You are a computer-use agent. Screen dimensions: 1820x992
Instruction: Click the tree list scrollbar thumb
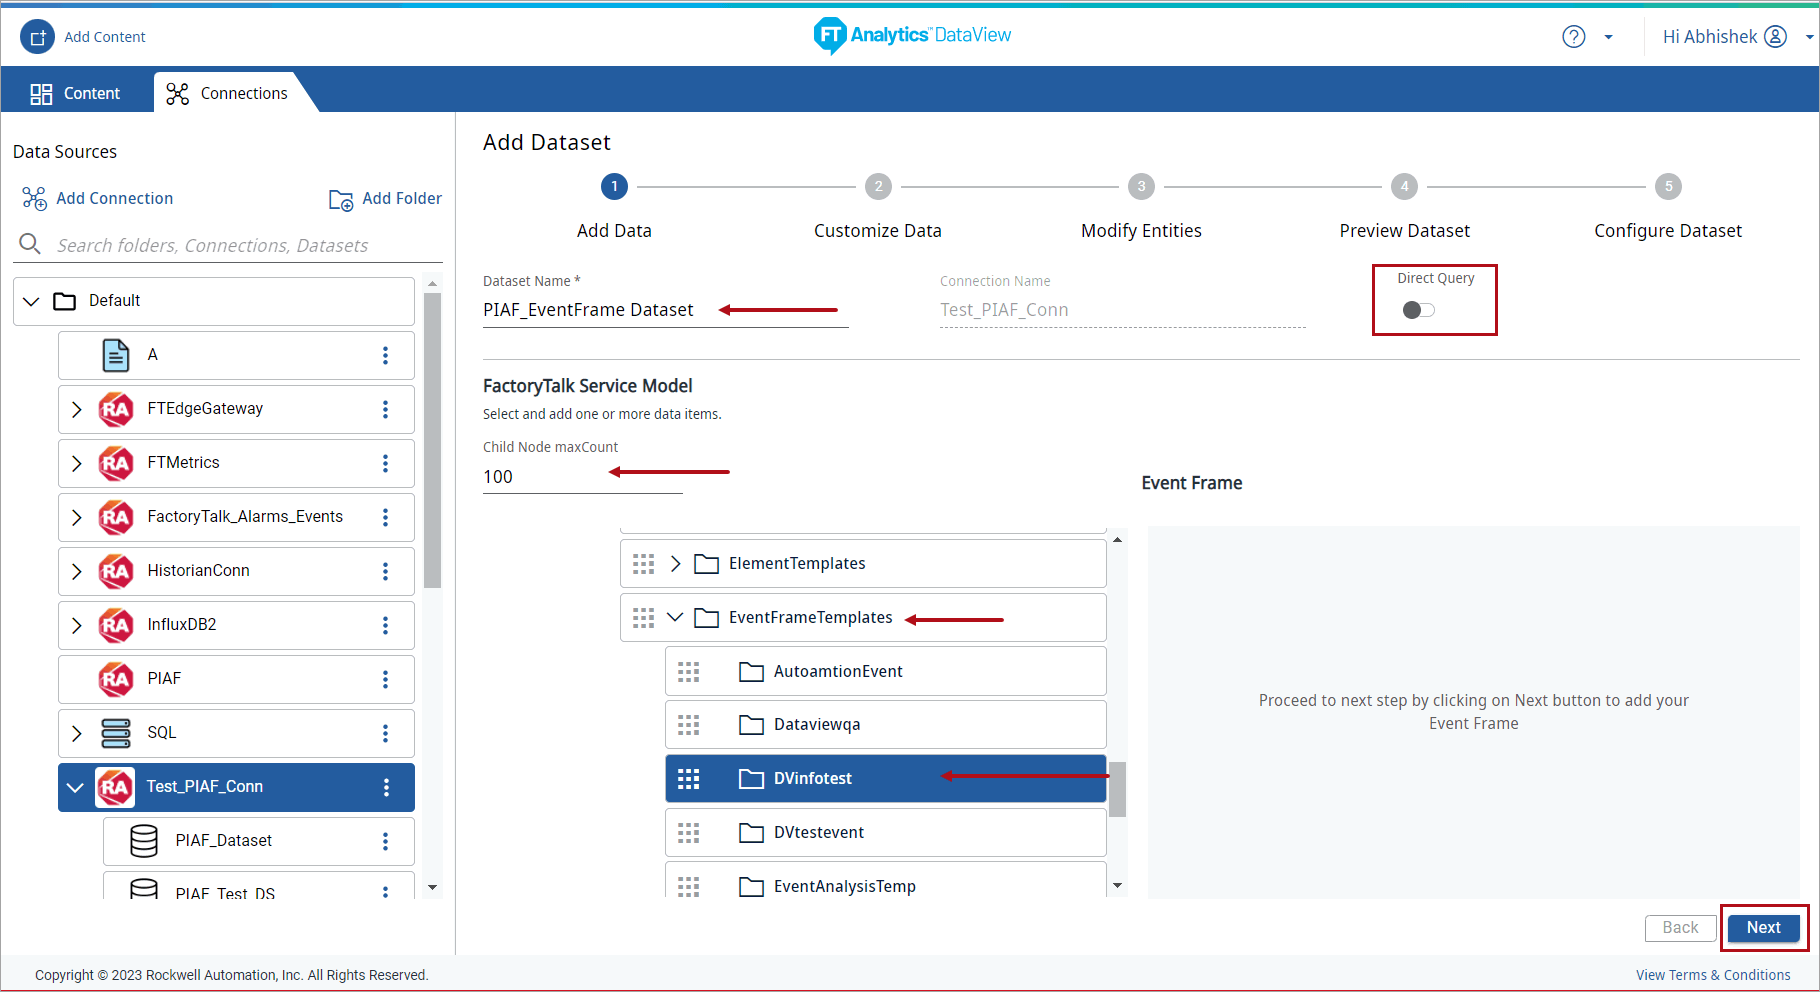(x=1118, y=789)
